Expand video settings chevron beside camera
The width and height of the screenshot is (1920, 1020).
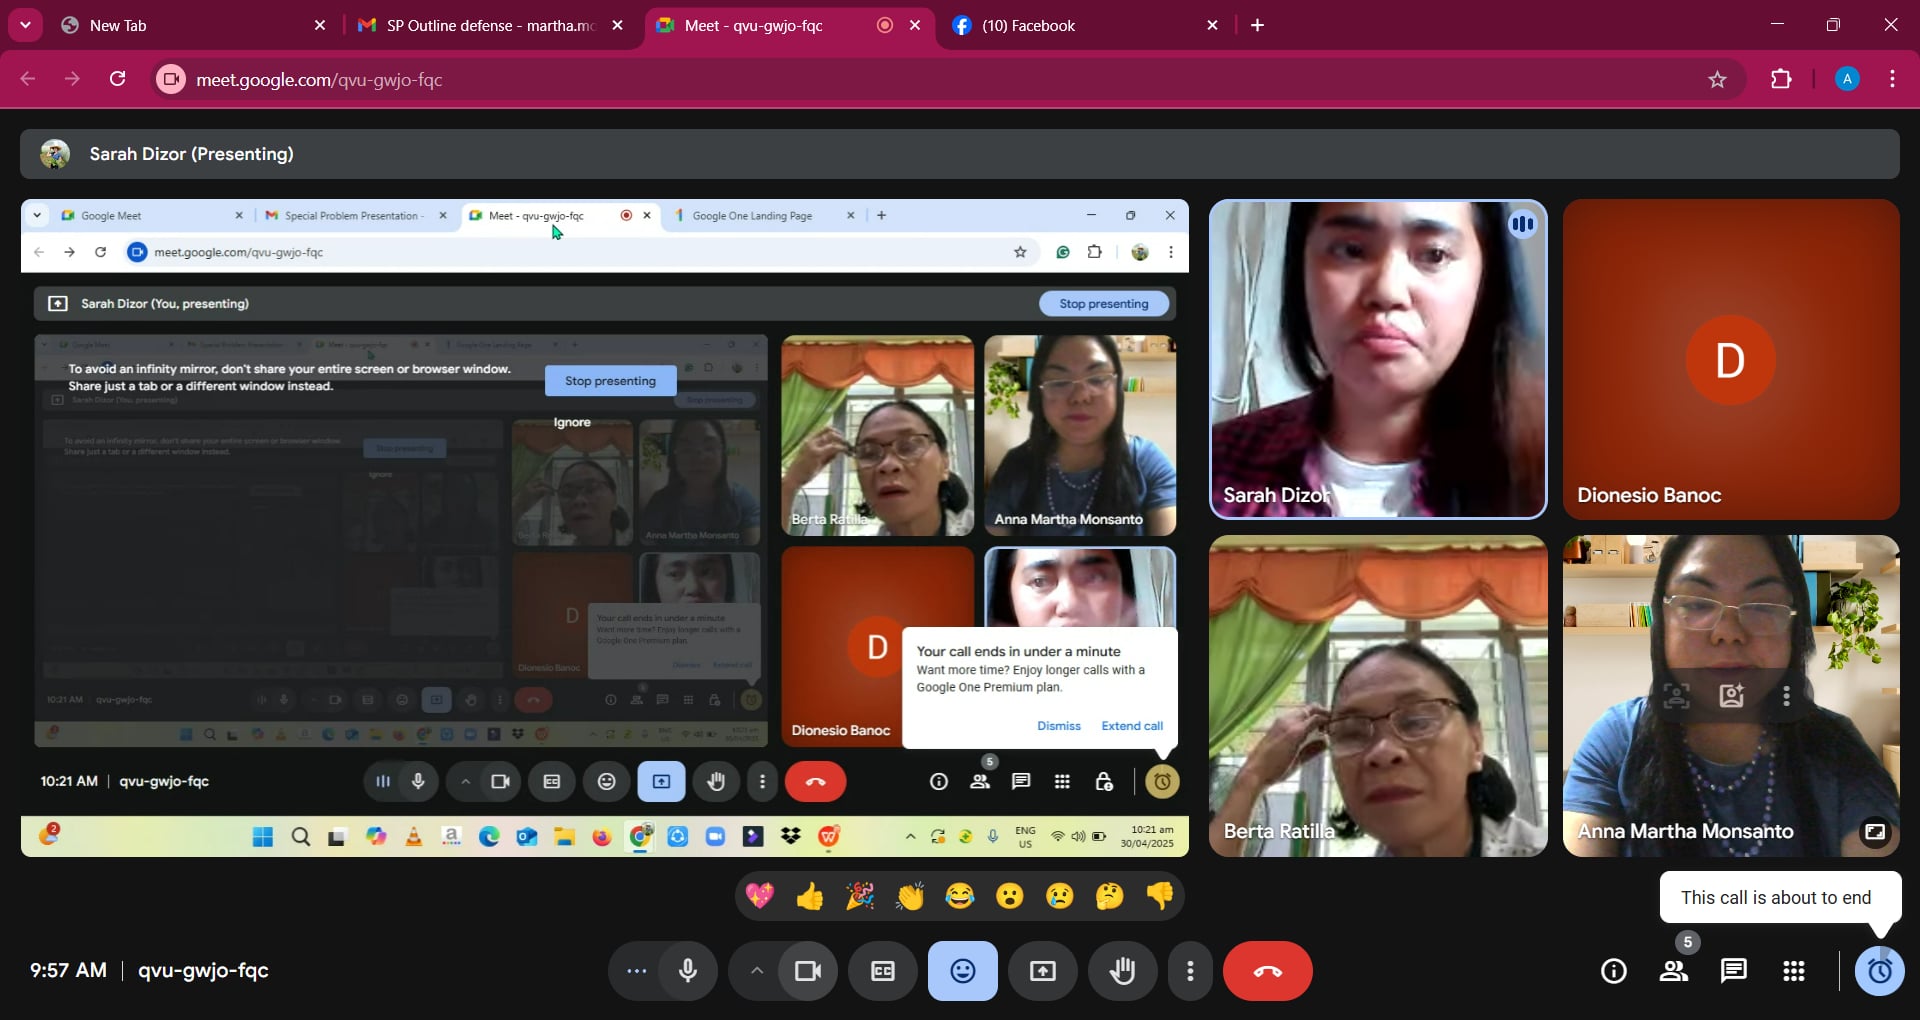point(757,971)
